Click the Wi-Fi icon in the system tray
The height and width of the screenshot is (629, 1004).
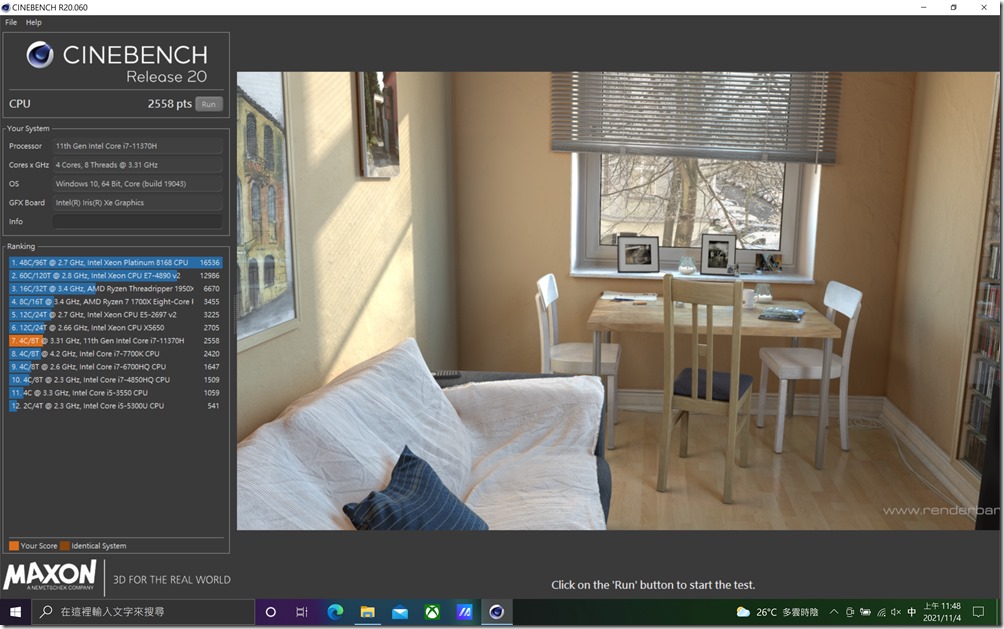(880, 611)
